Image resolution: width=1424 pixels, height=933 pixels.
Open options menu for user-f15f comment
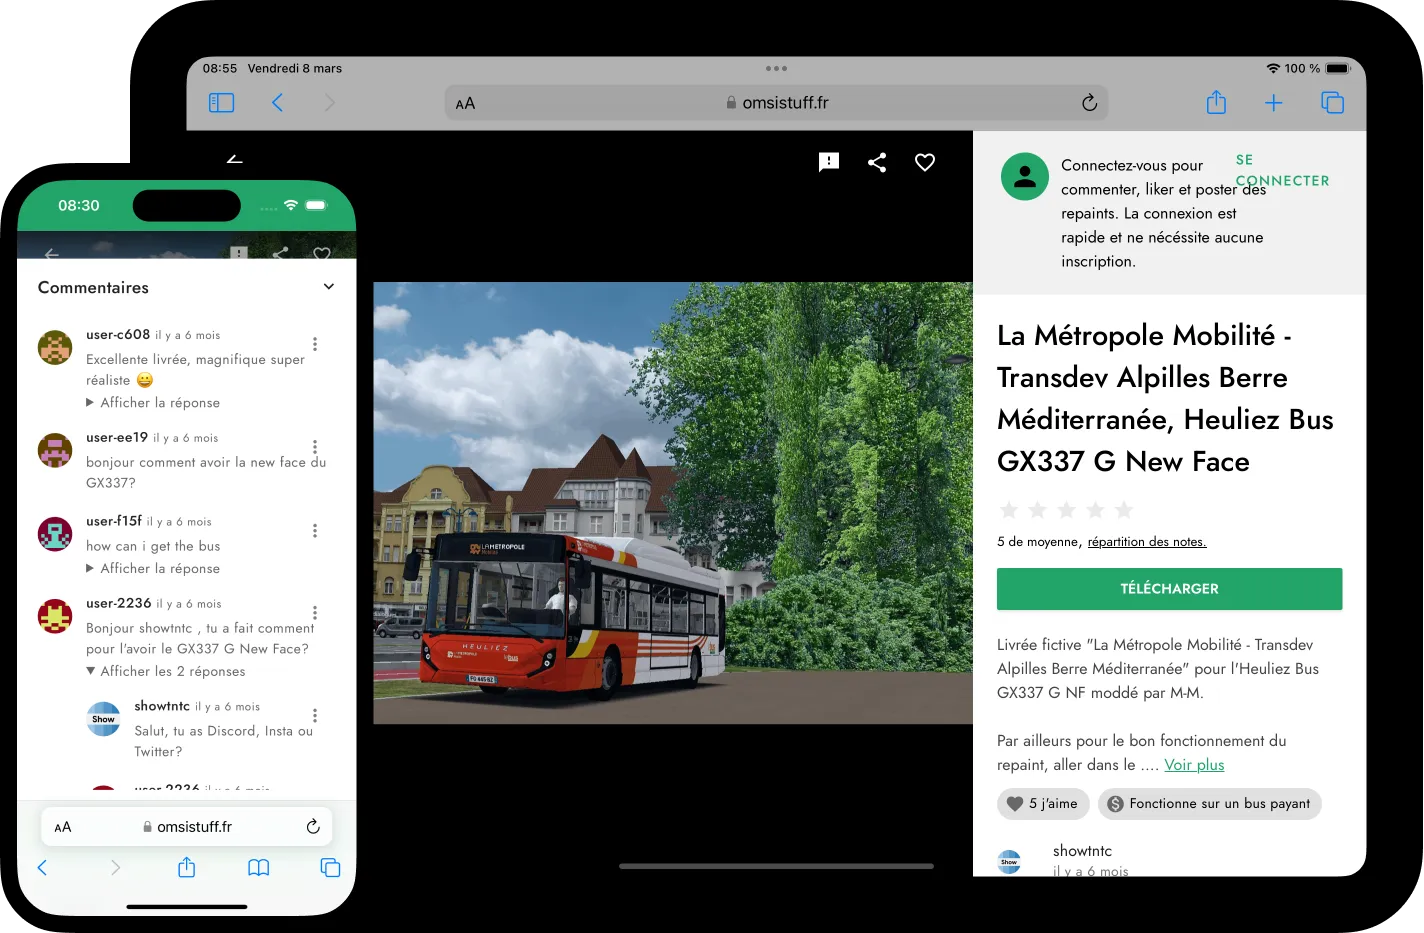315,531
